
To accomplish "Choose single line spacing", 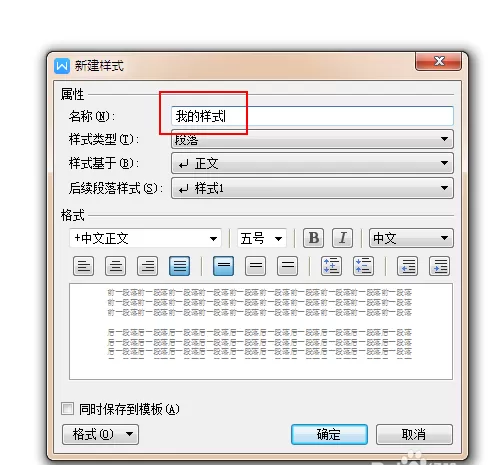I will point(223,266).
